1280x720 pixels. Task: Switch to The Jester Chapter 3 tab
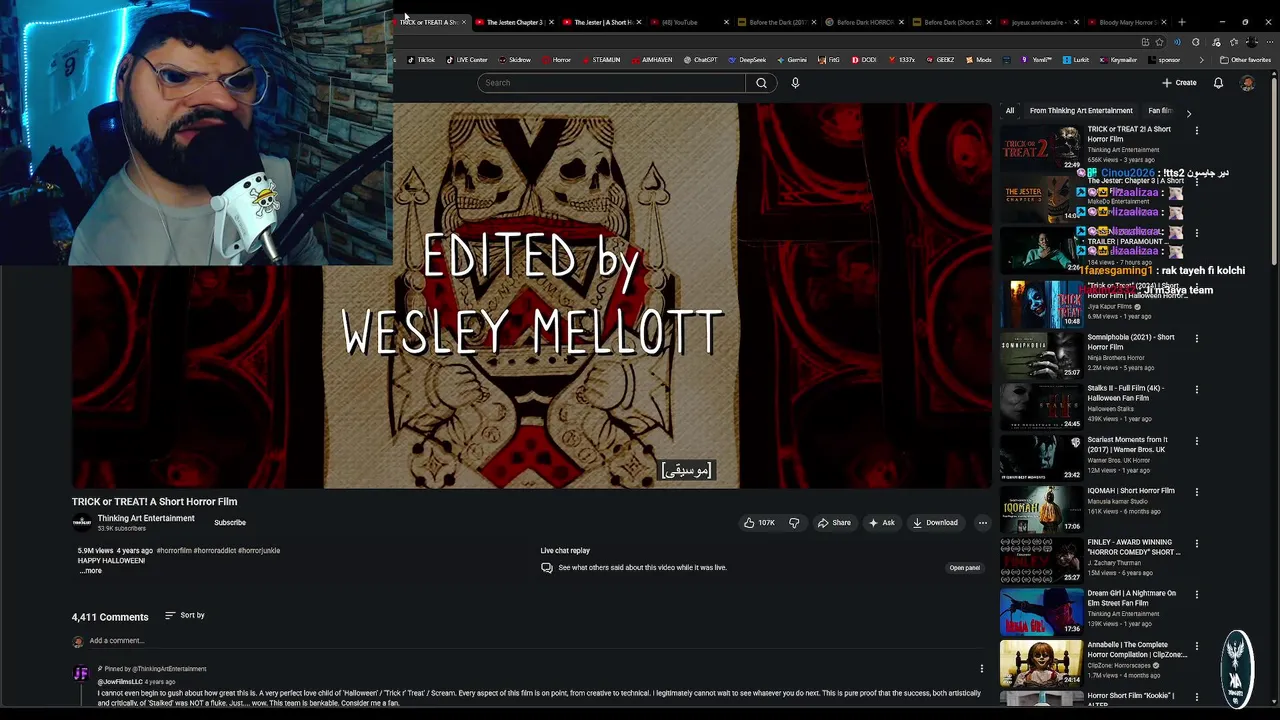(x=514, y=22)
